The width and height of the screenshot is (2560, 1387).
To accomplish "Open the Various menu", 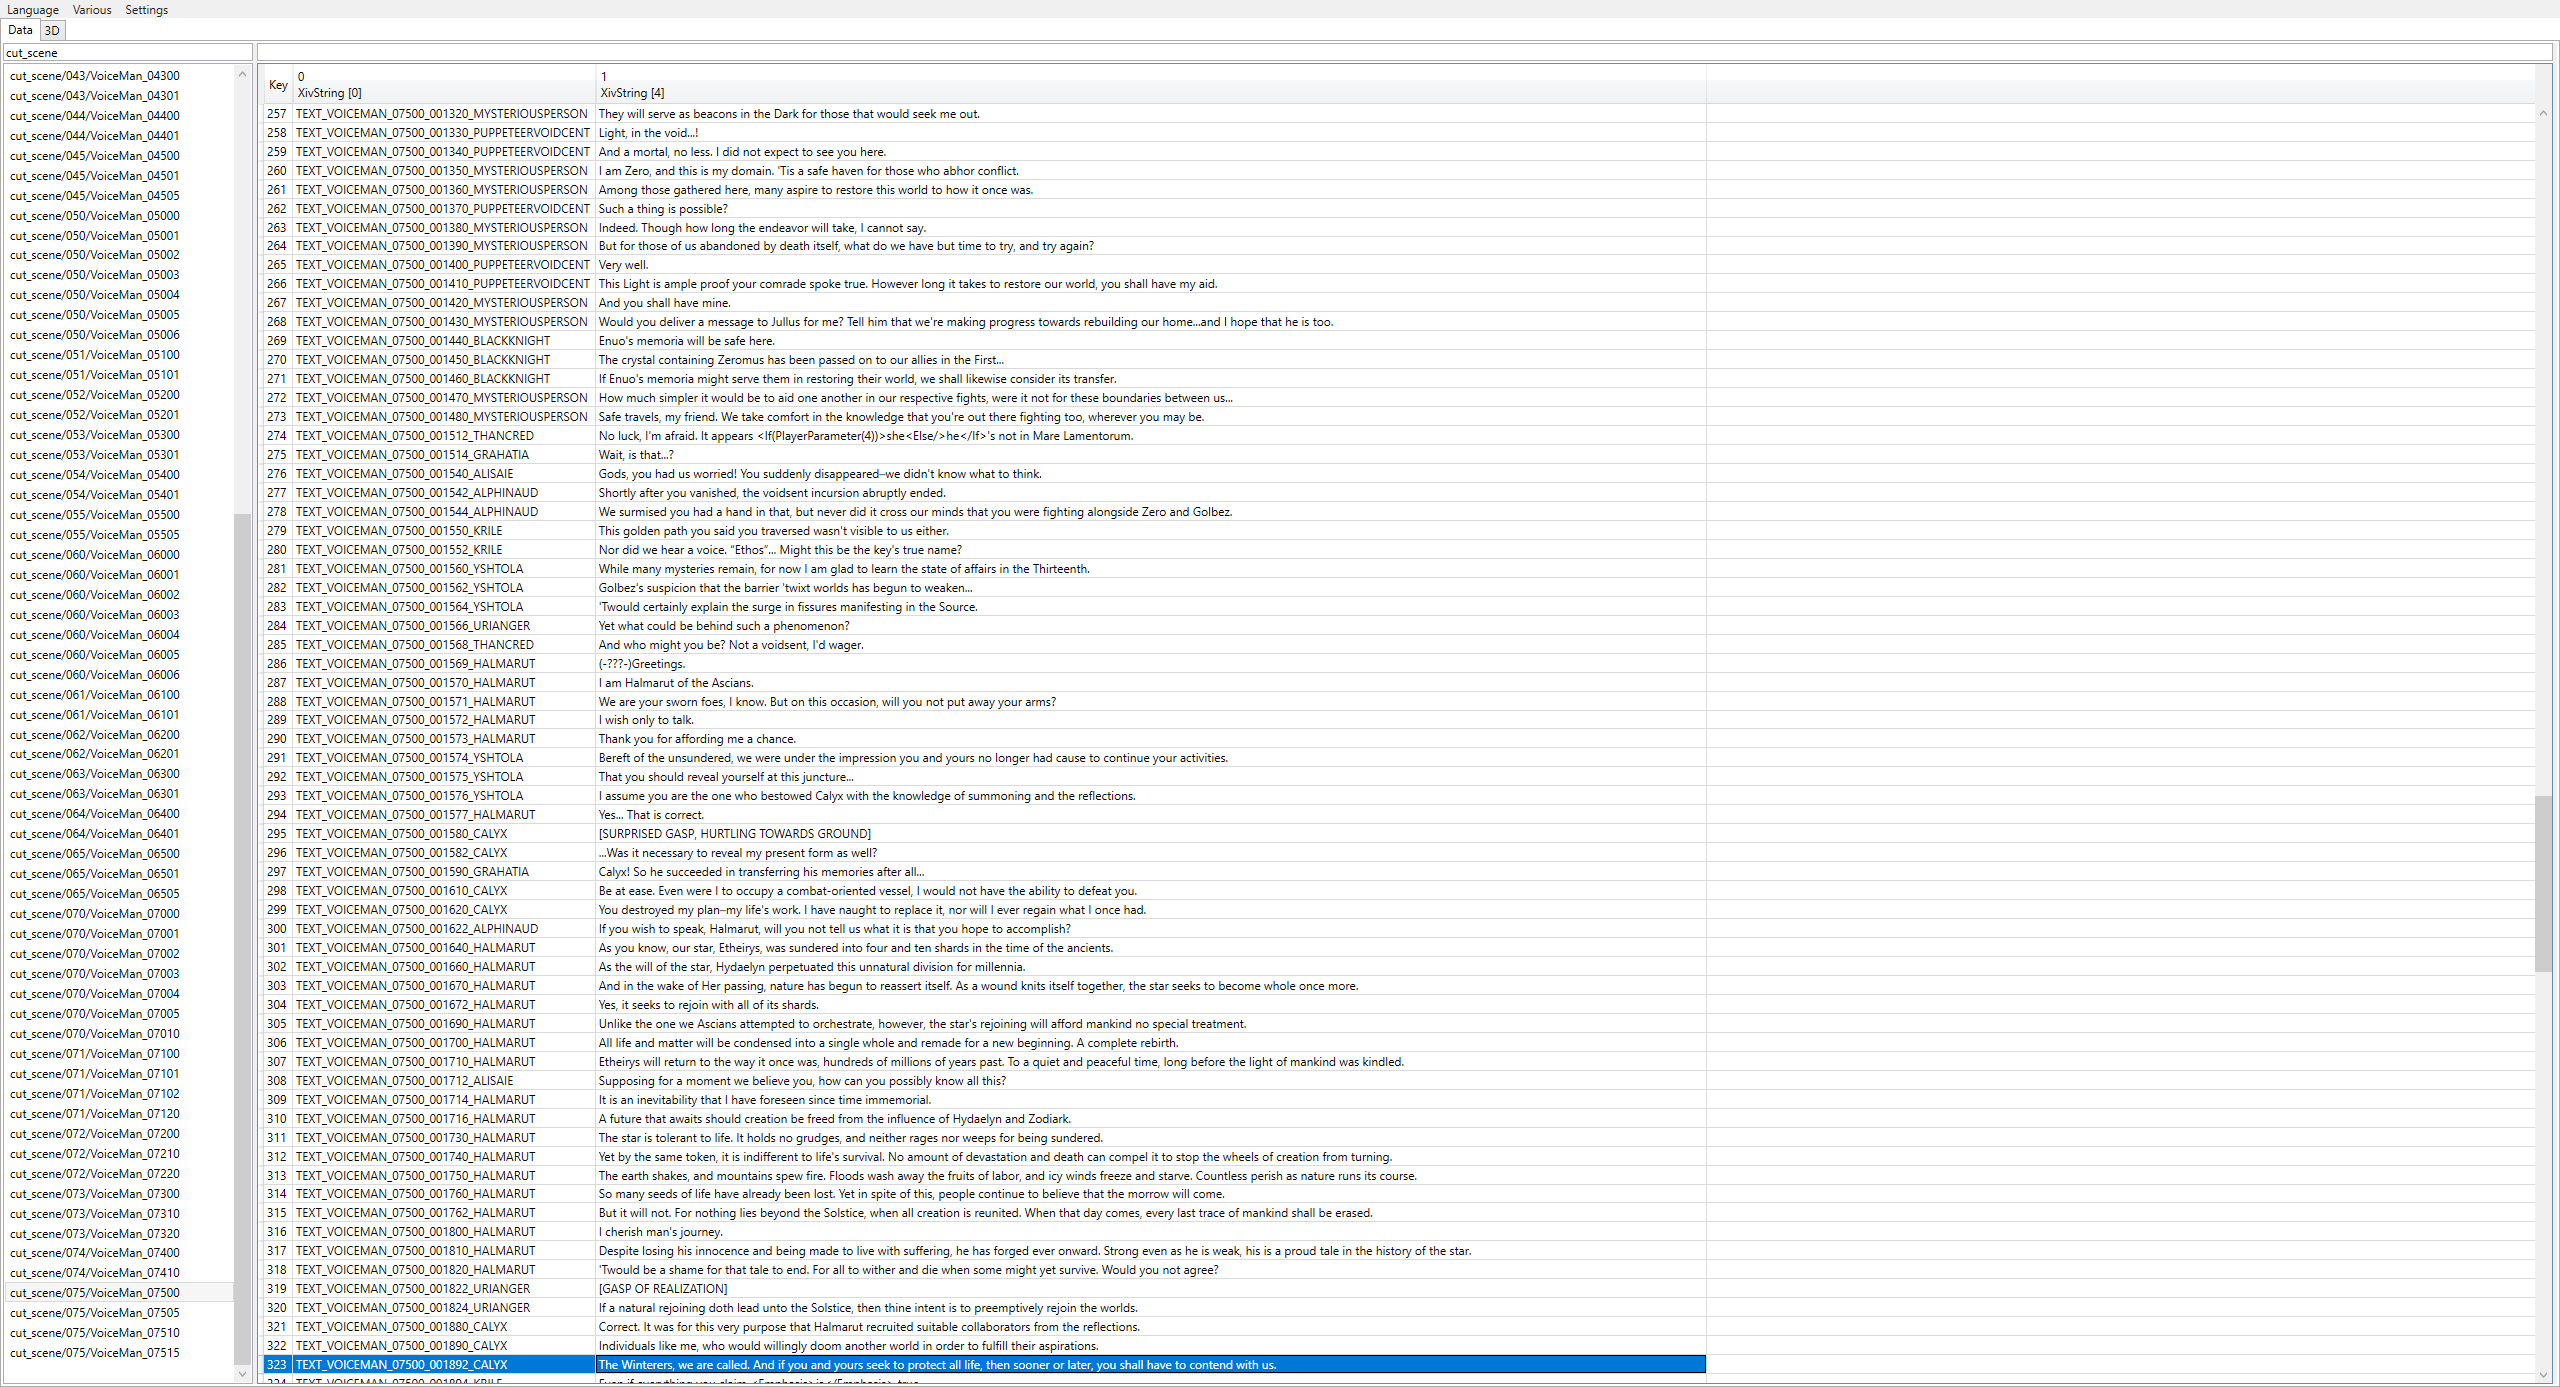I will tap(92, 10).
